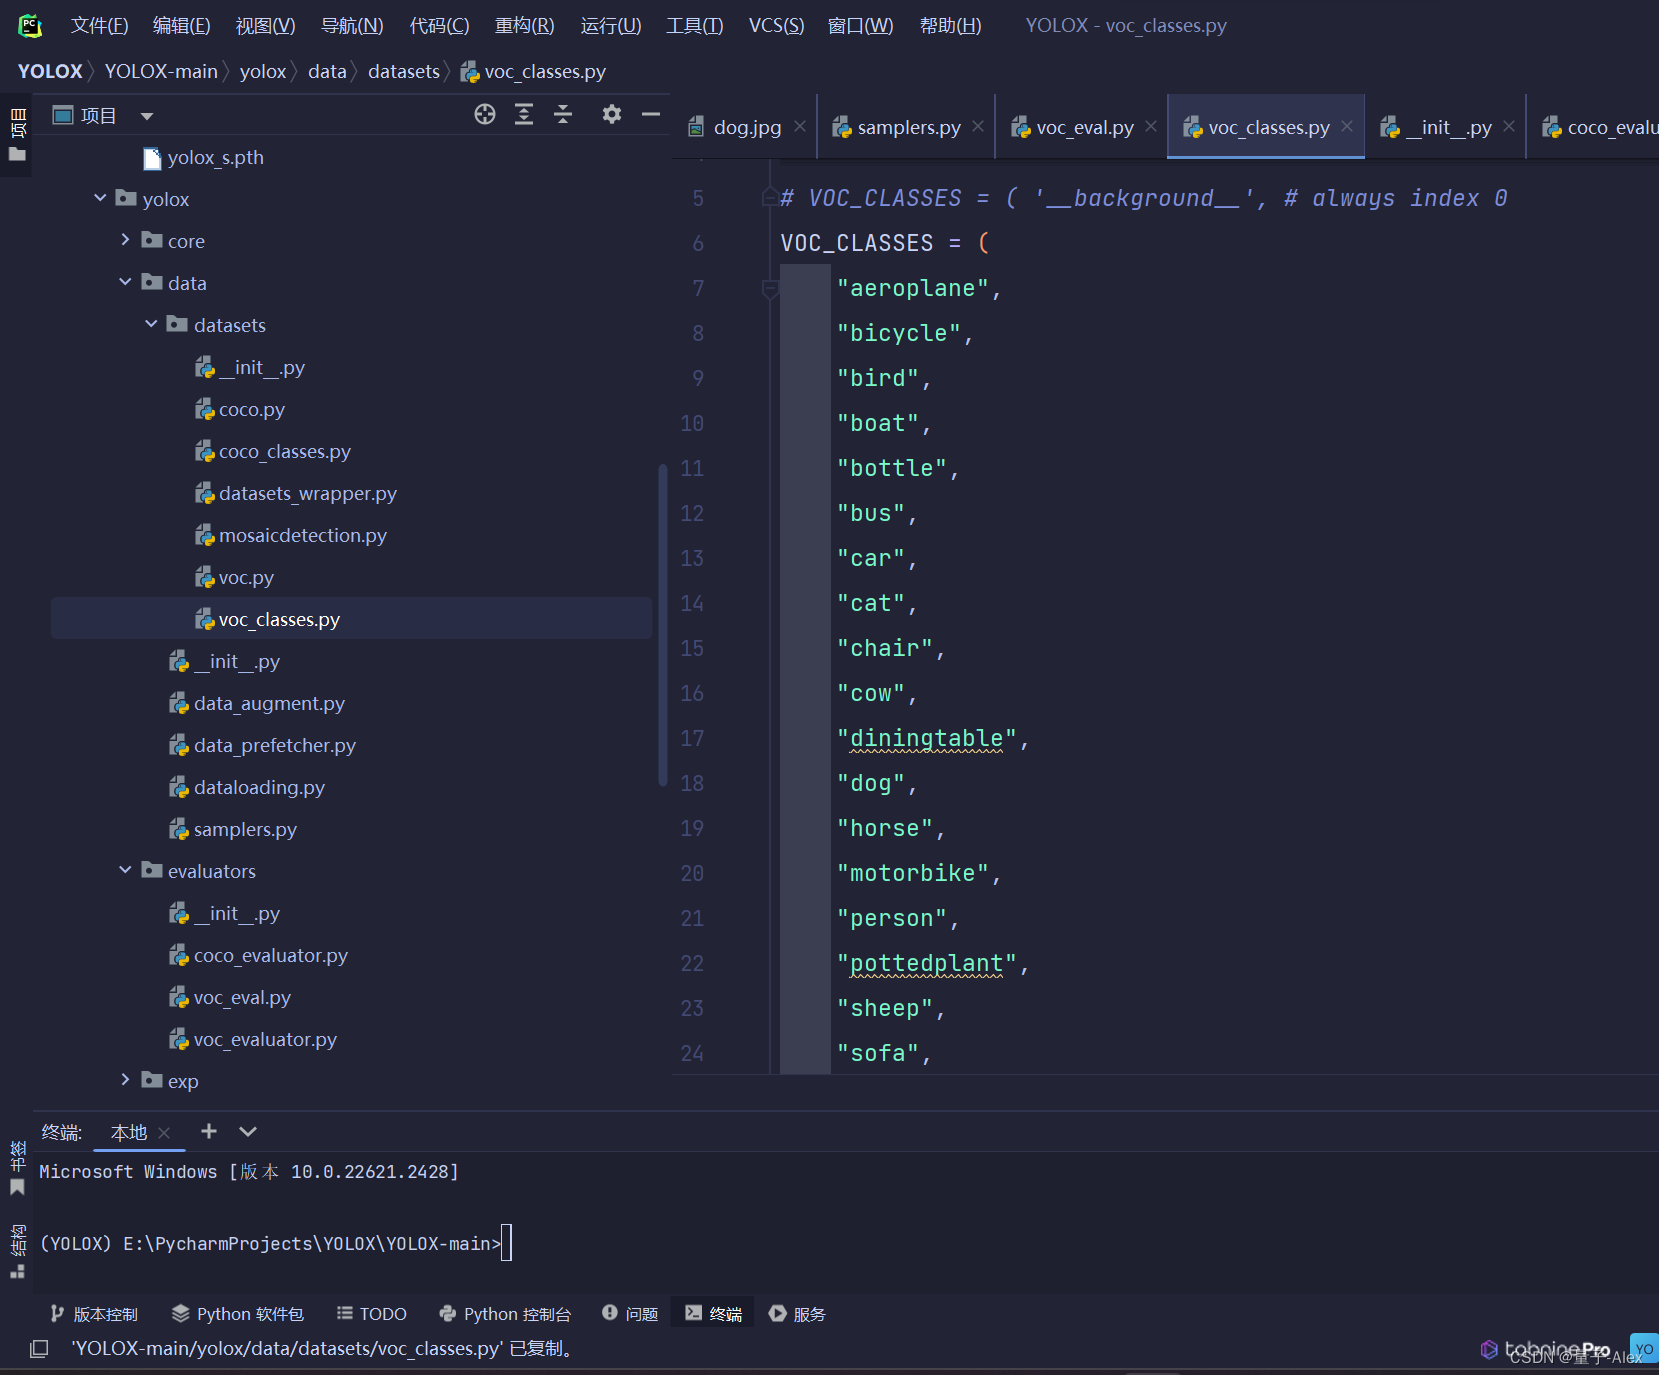The width and height of the screenshot is (1659, 1375).
Task: Toggle the 终端 terminal tool window
Action: [x=714, y=1313]
